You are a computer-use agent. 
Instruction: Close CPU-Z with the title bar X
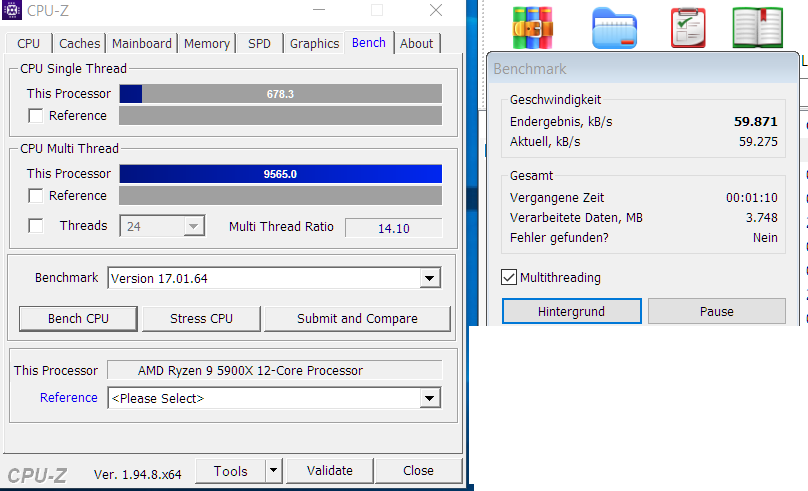pos(436,10)
